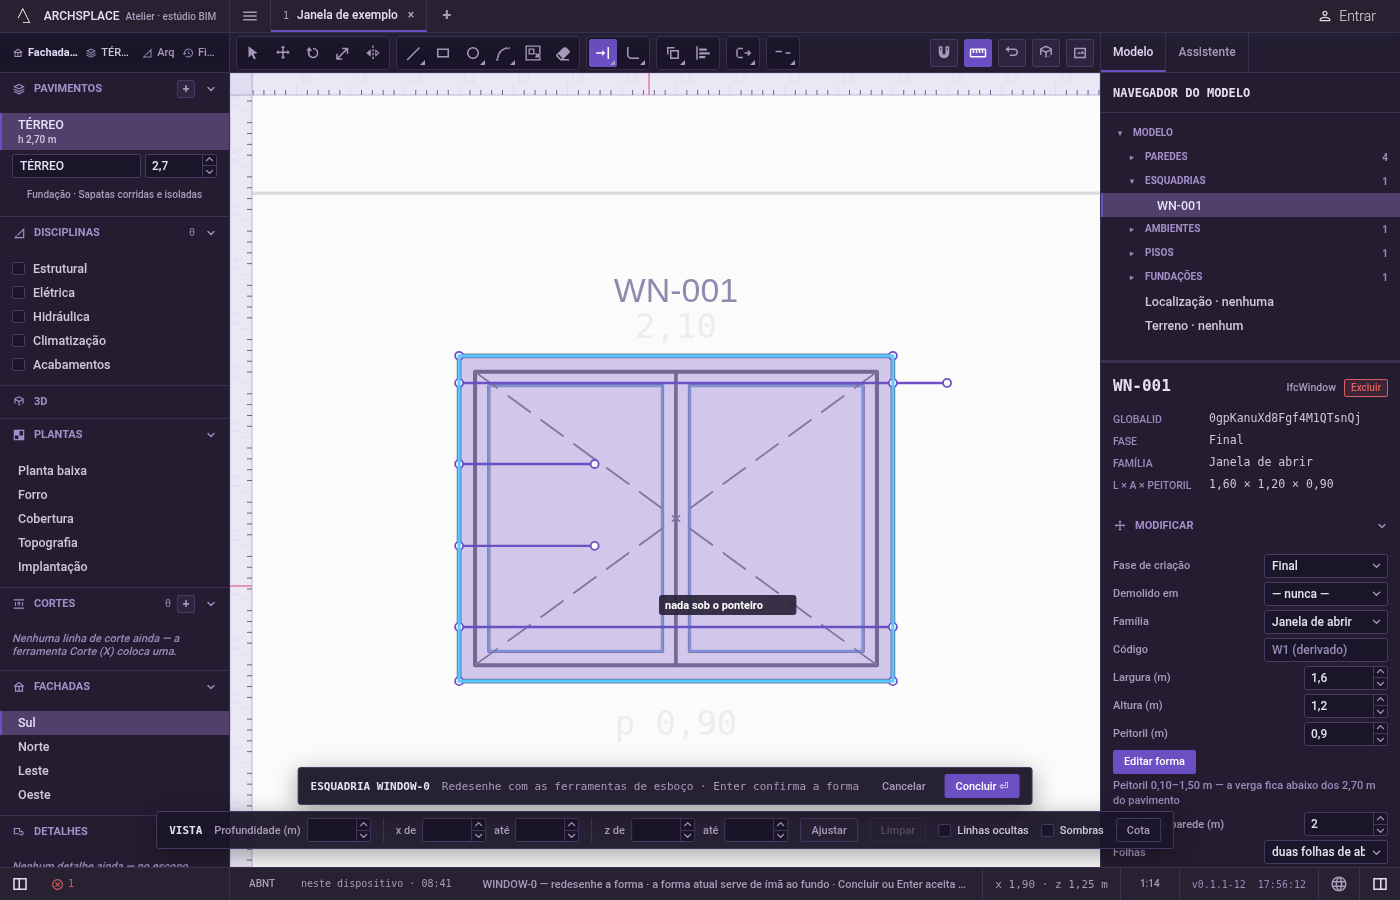This screenshot has height=900, width=1400.
Task: Select the eraser tool
Action: tap(563, 53)
